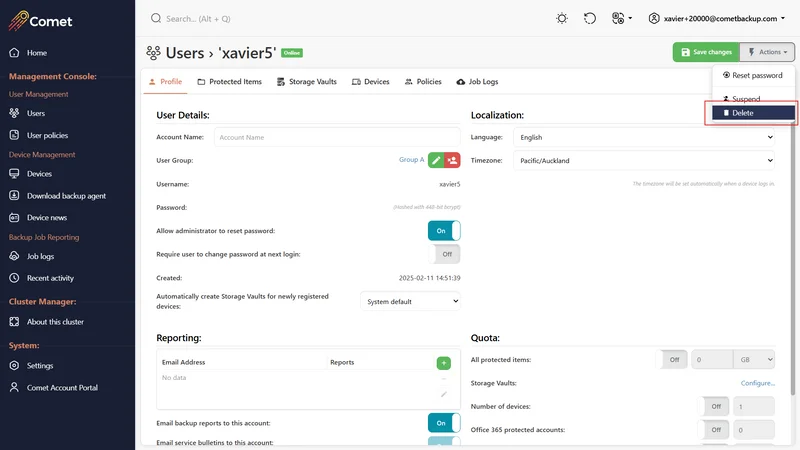Turn off Email backup reports toggle

pos(443,423)
